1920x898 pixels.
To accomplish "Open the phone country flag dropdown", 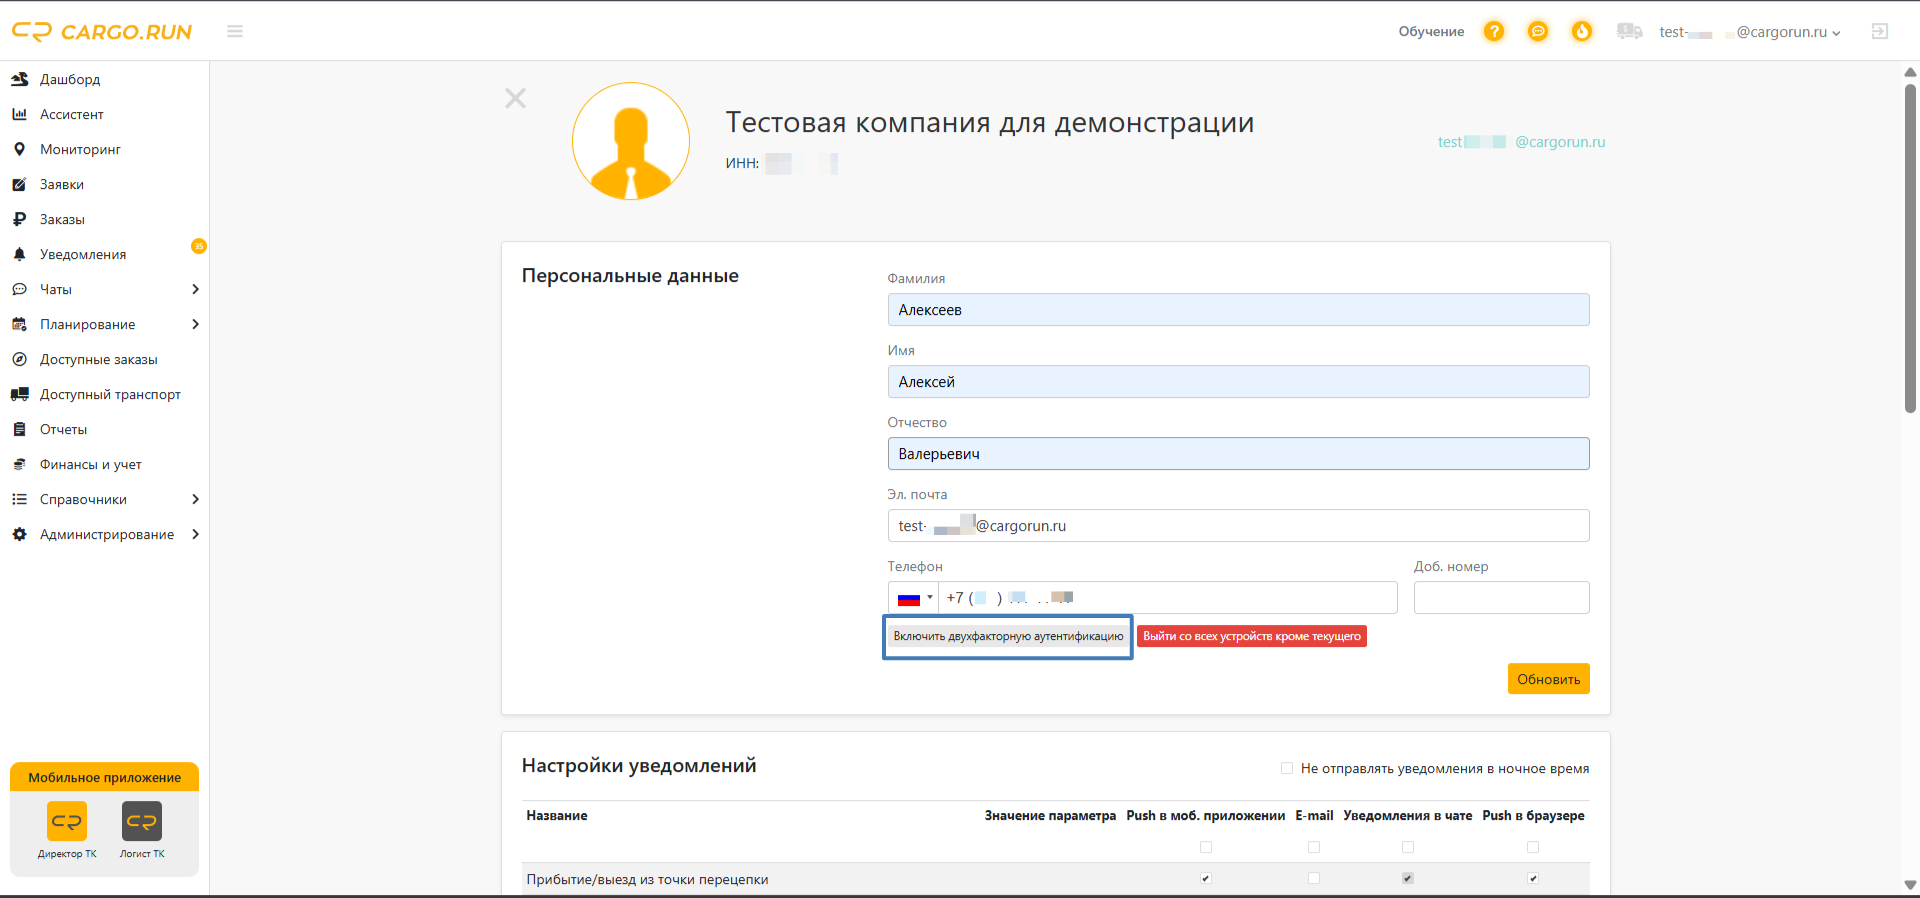I will pos(914,598).
